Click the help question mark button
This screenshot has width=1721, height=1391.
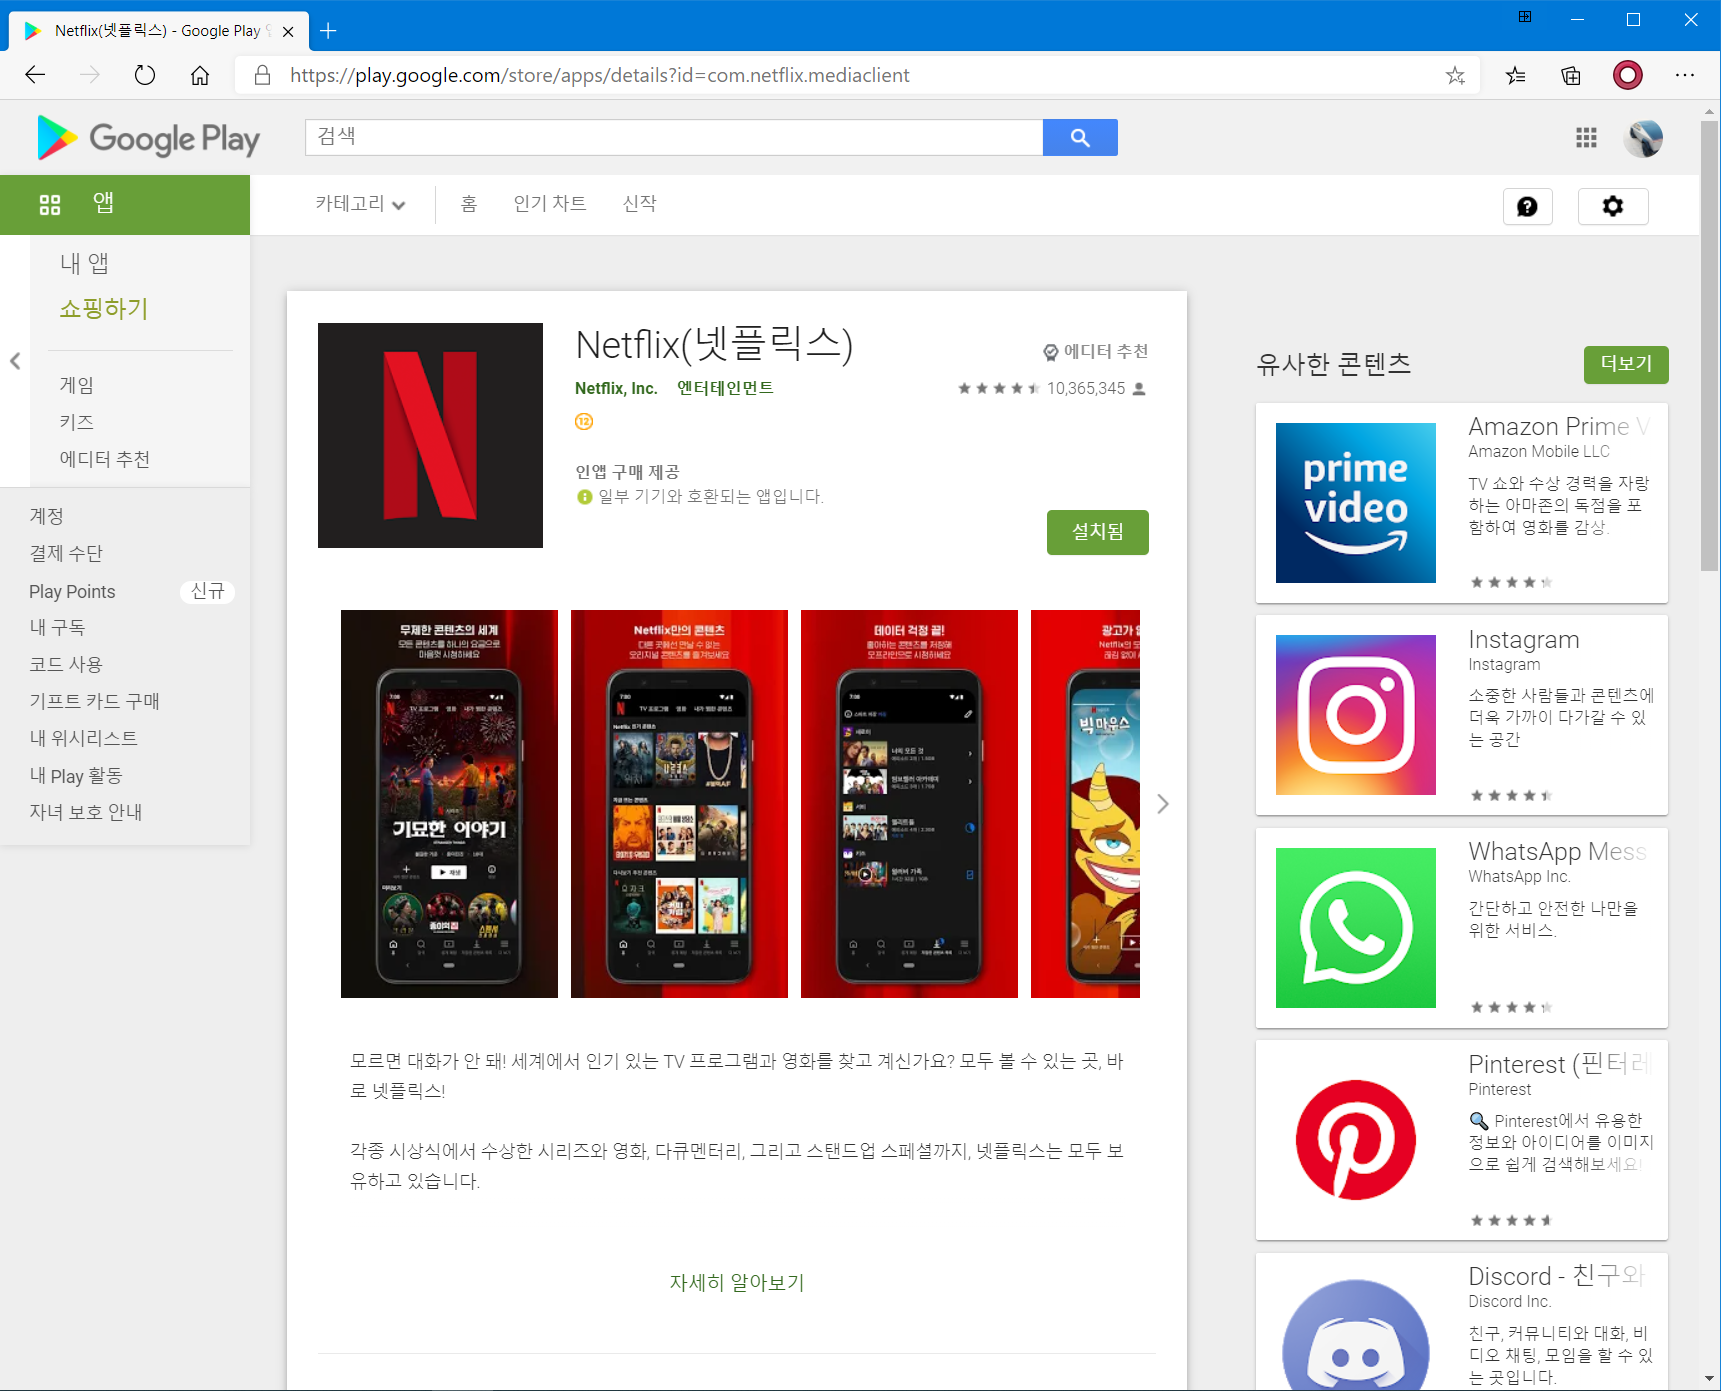click(x=1527, y=206)
